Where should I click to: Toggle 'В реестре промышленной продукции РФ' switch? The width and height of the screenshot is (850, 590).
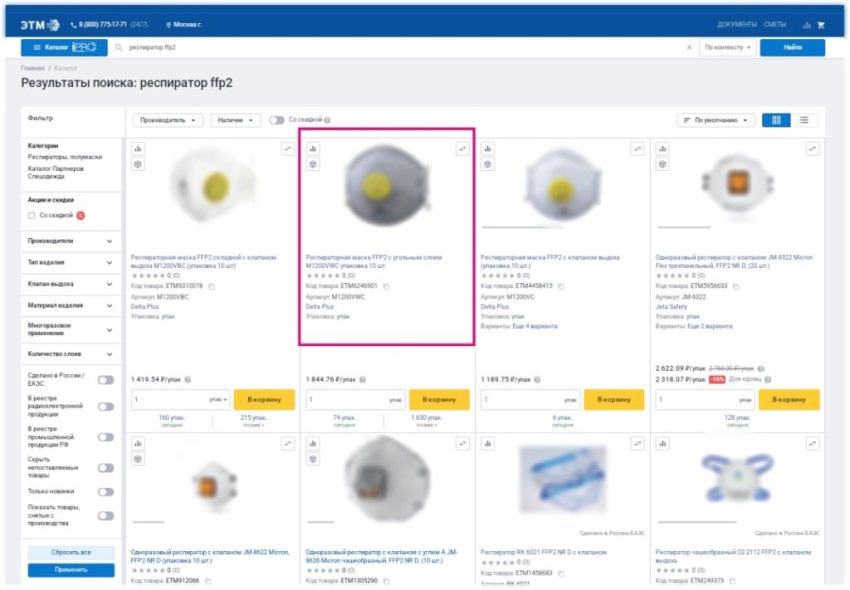[x=106, y=437]
